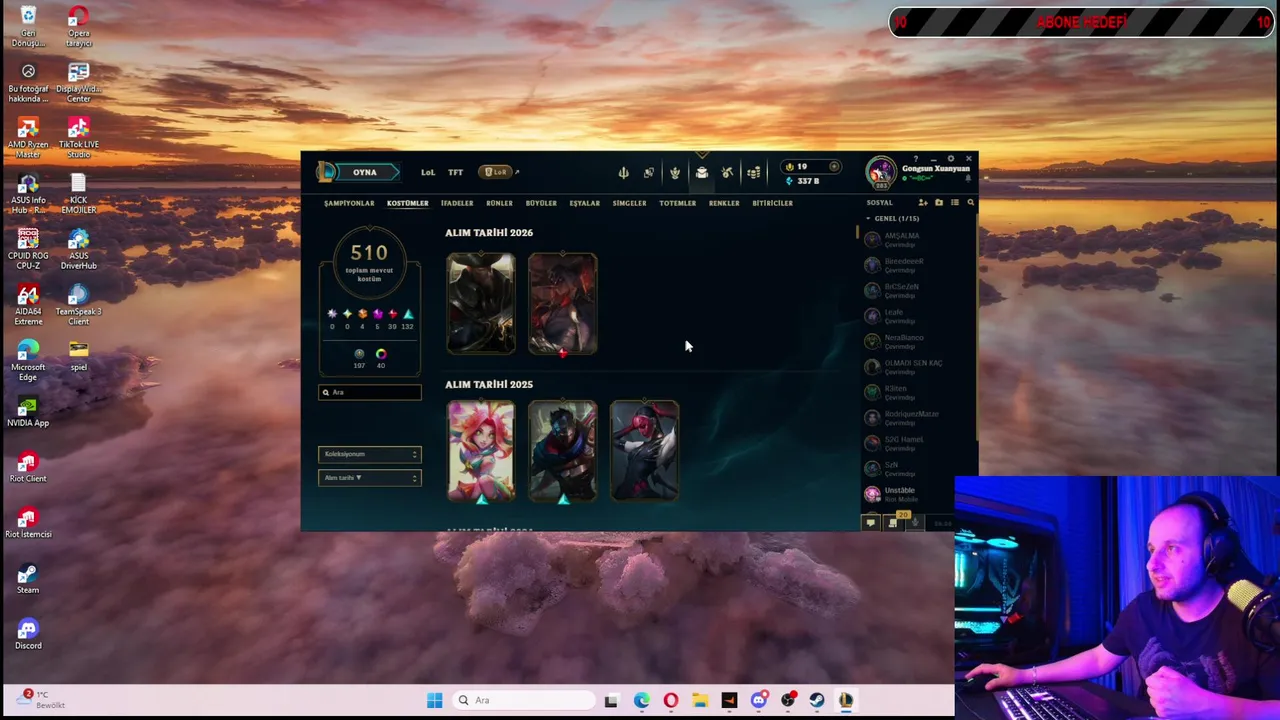Select the middle skin under Alım Tarihi 2025
This screenshot has height=720, width=1280.
click(563, 451)
